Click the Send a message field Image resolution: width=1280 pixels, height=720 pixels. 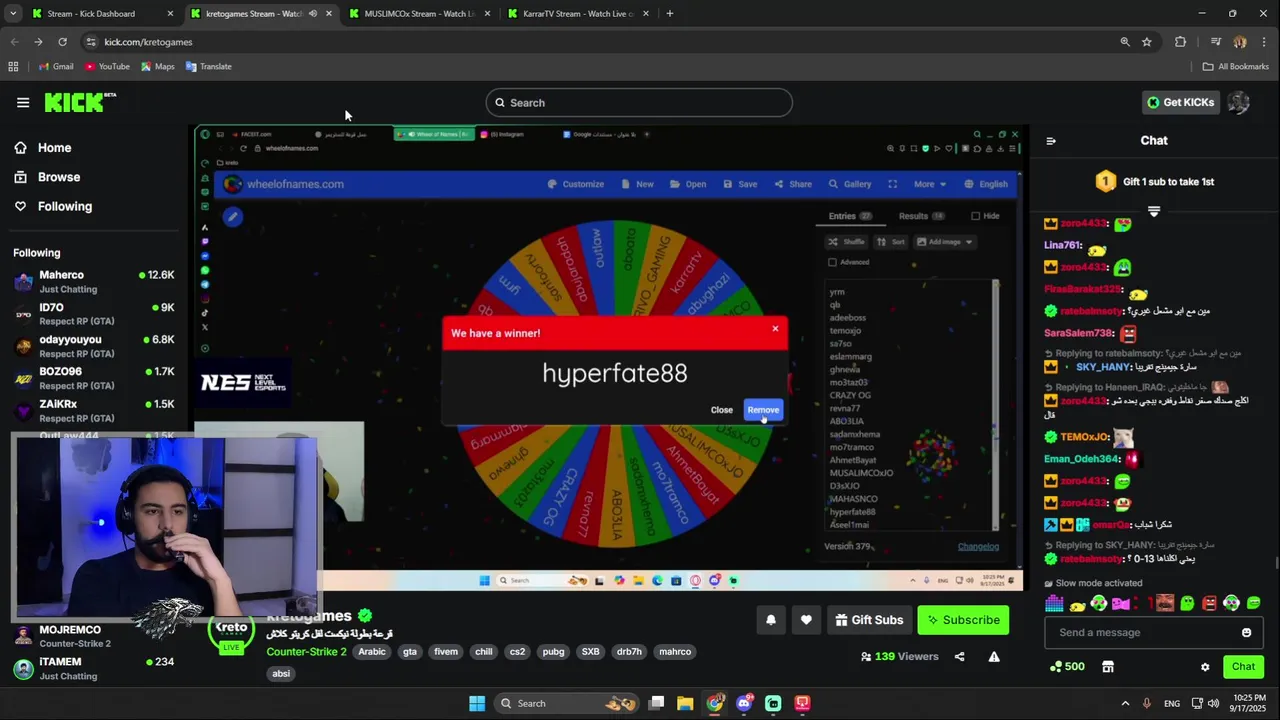coord(1140,632)
